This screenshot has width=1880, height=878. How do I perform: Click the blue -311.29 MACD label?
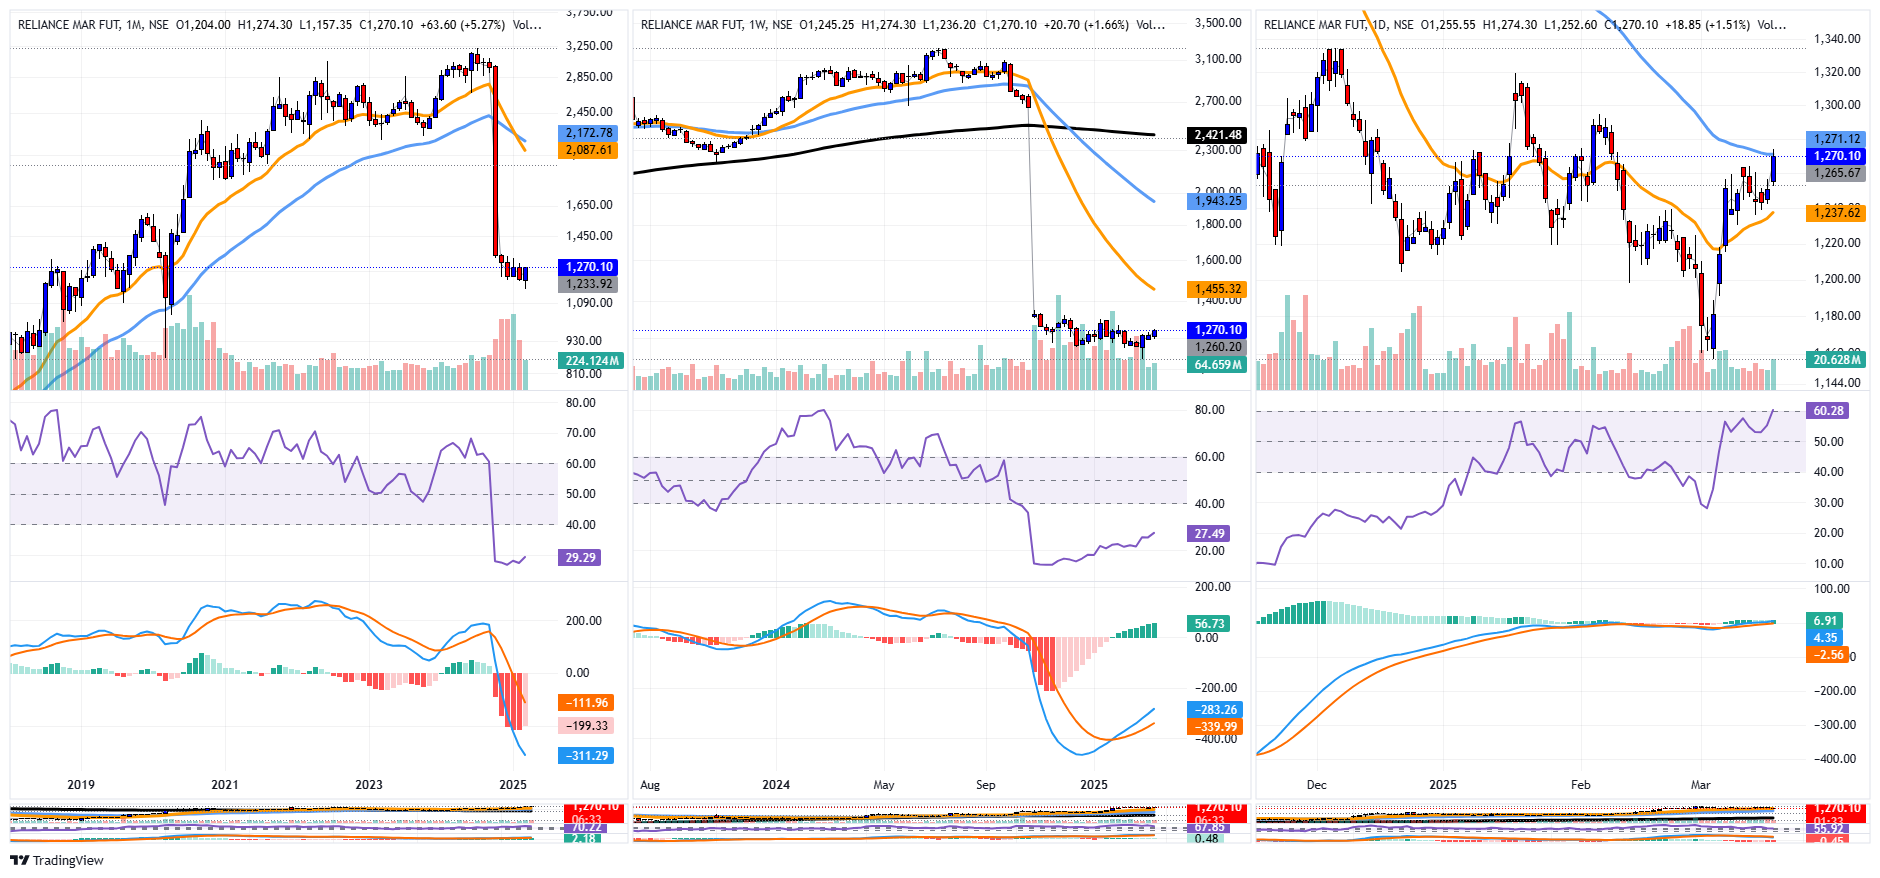tap(586, 756)
